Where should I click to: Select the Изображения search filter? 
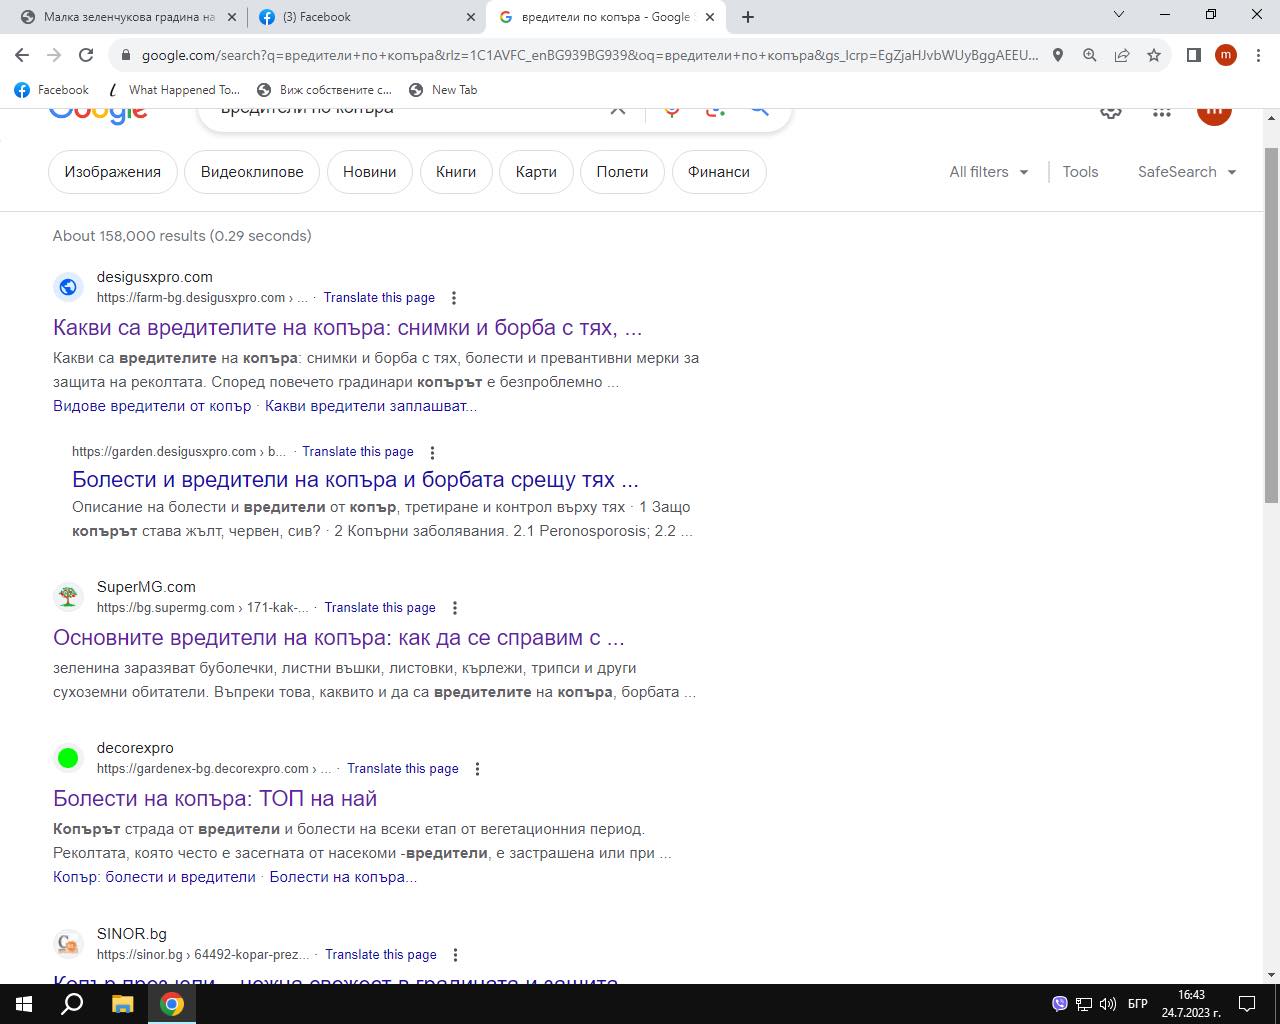coord(112,172)
